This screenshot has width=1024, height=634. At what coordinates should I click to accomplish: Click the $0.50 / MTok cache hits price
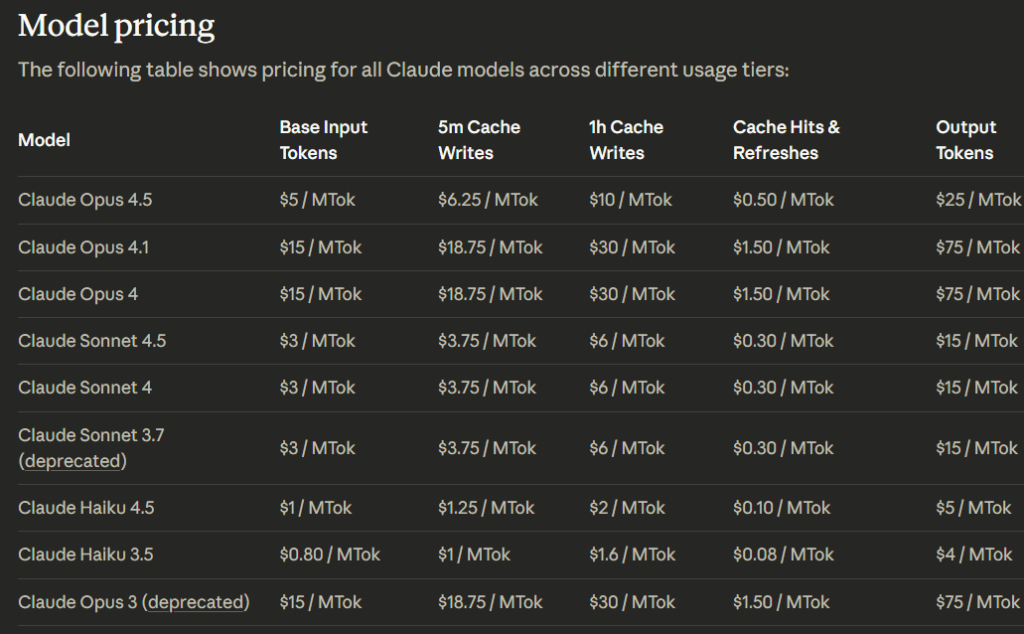click(x=783, y=200)
